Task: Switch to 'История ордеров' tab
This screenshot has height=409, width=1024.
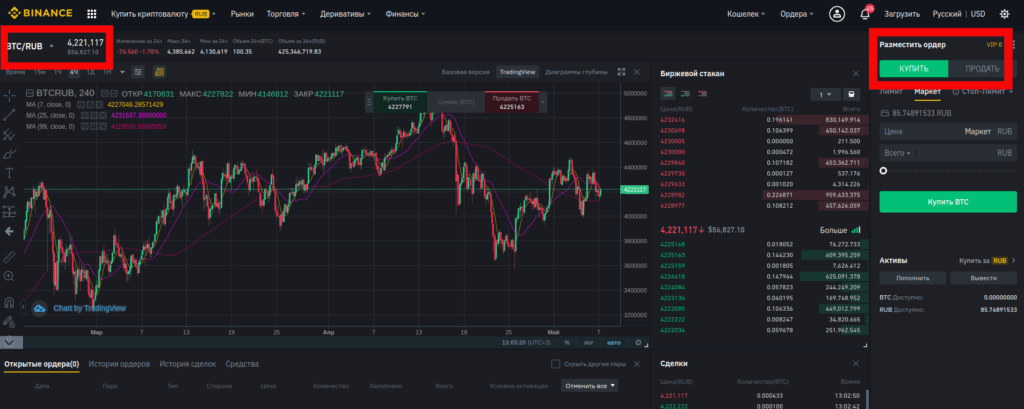Action: click(x=118, y=364)
